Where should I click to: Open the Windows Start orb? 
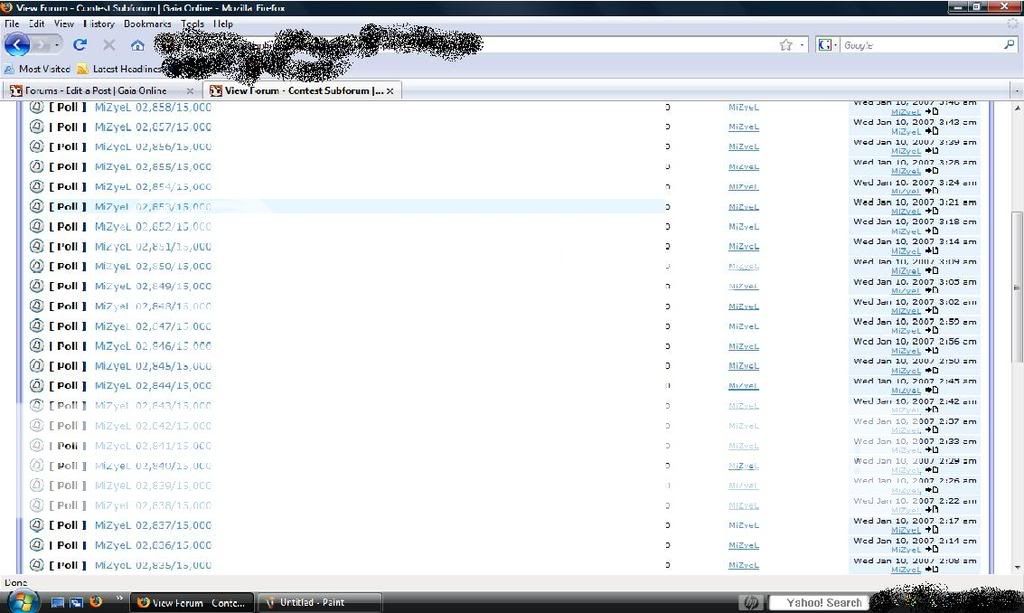point(20,601)
